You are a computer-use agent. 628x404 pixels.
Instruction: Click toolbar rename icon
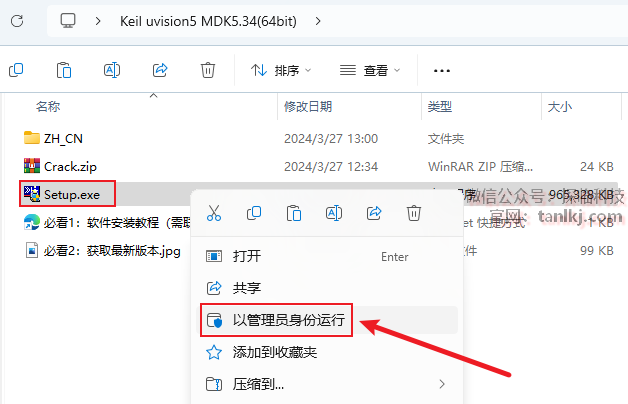coord(112,70)
